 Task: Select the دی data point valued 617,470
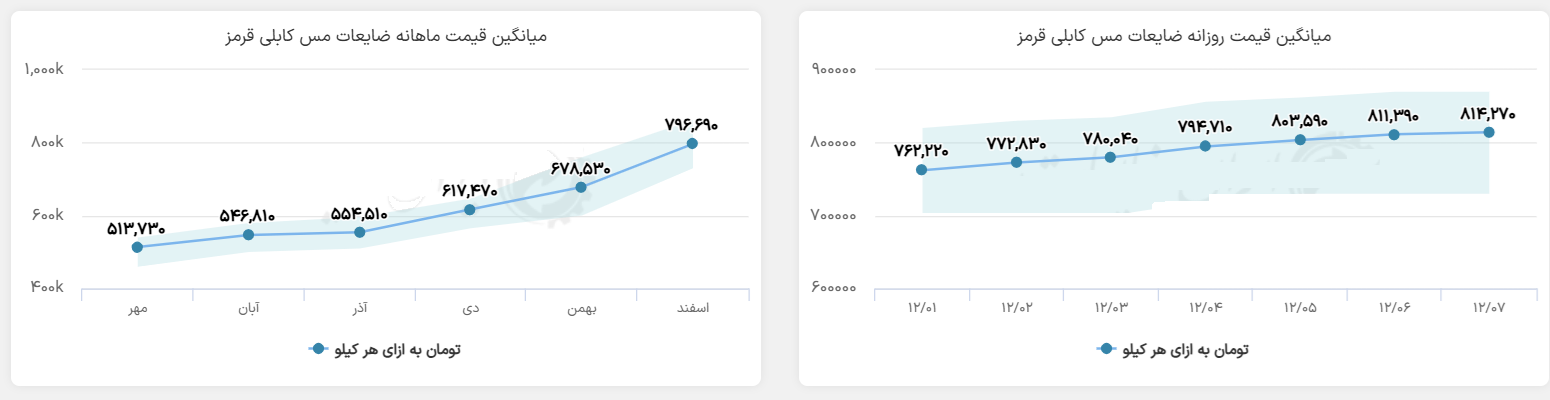pyautogui.click(x=470, y=209)
